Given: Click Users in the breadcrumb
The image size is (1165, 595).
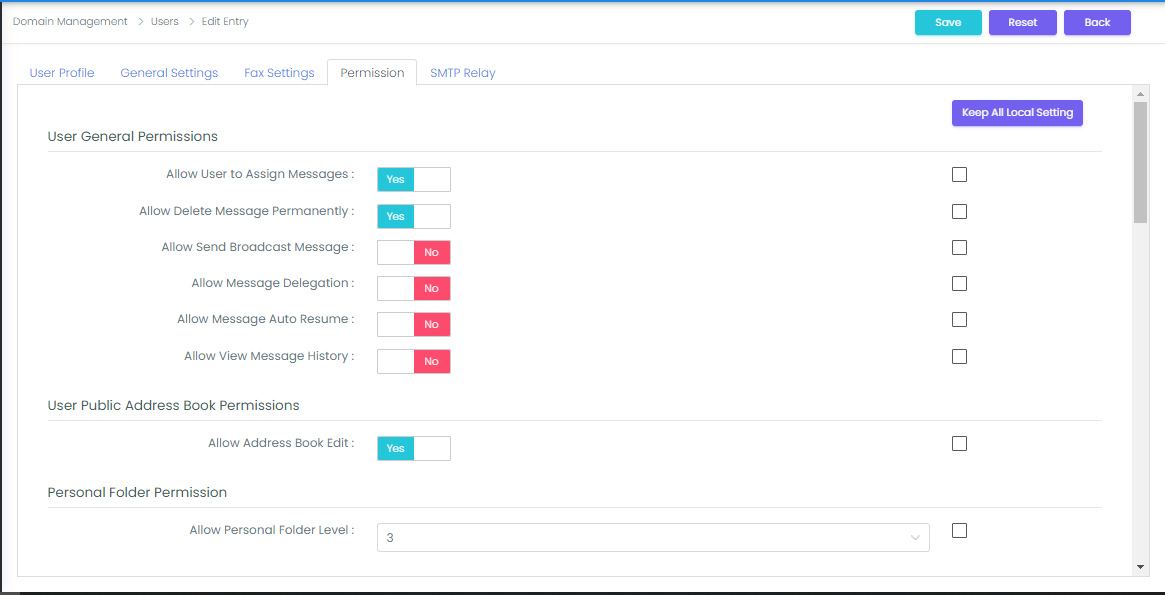Looking at the screenshot, I should 165,22.
